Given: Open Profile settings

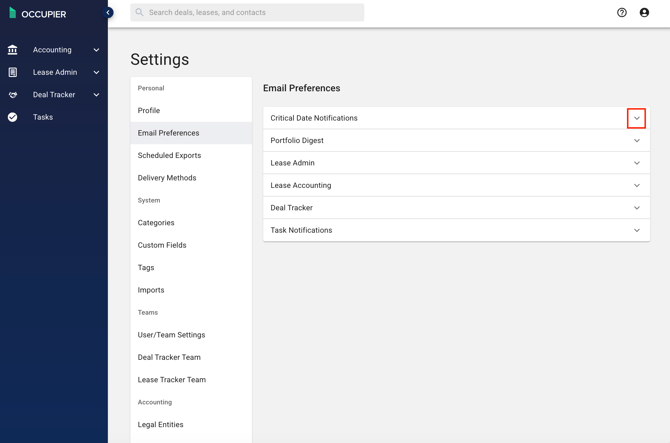Looking at the screenshot, I should (191, 111).
